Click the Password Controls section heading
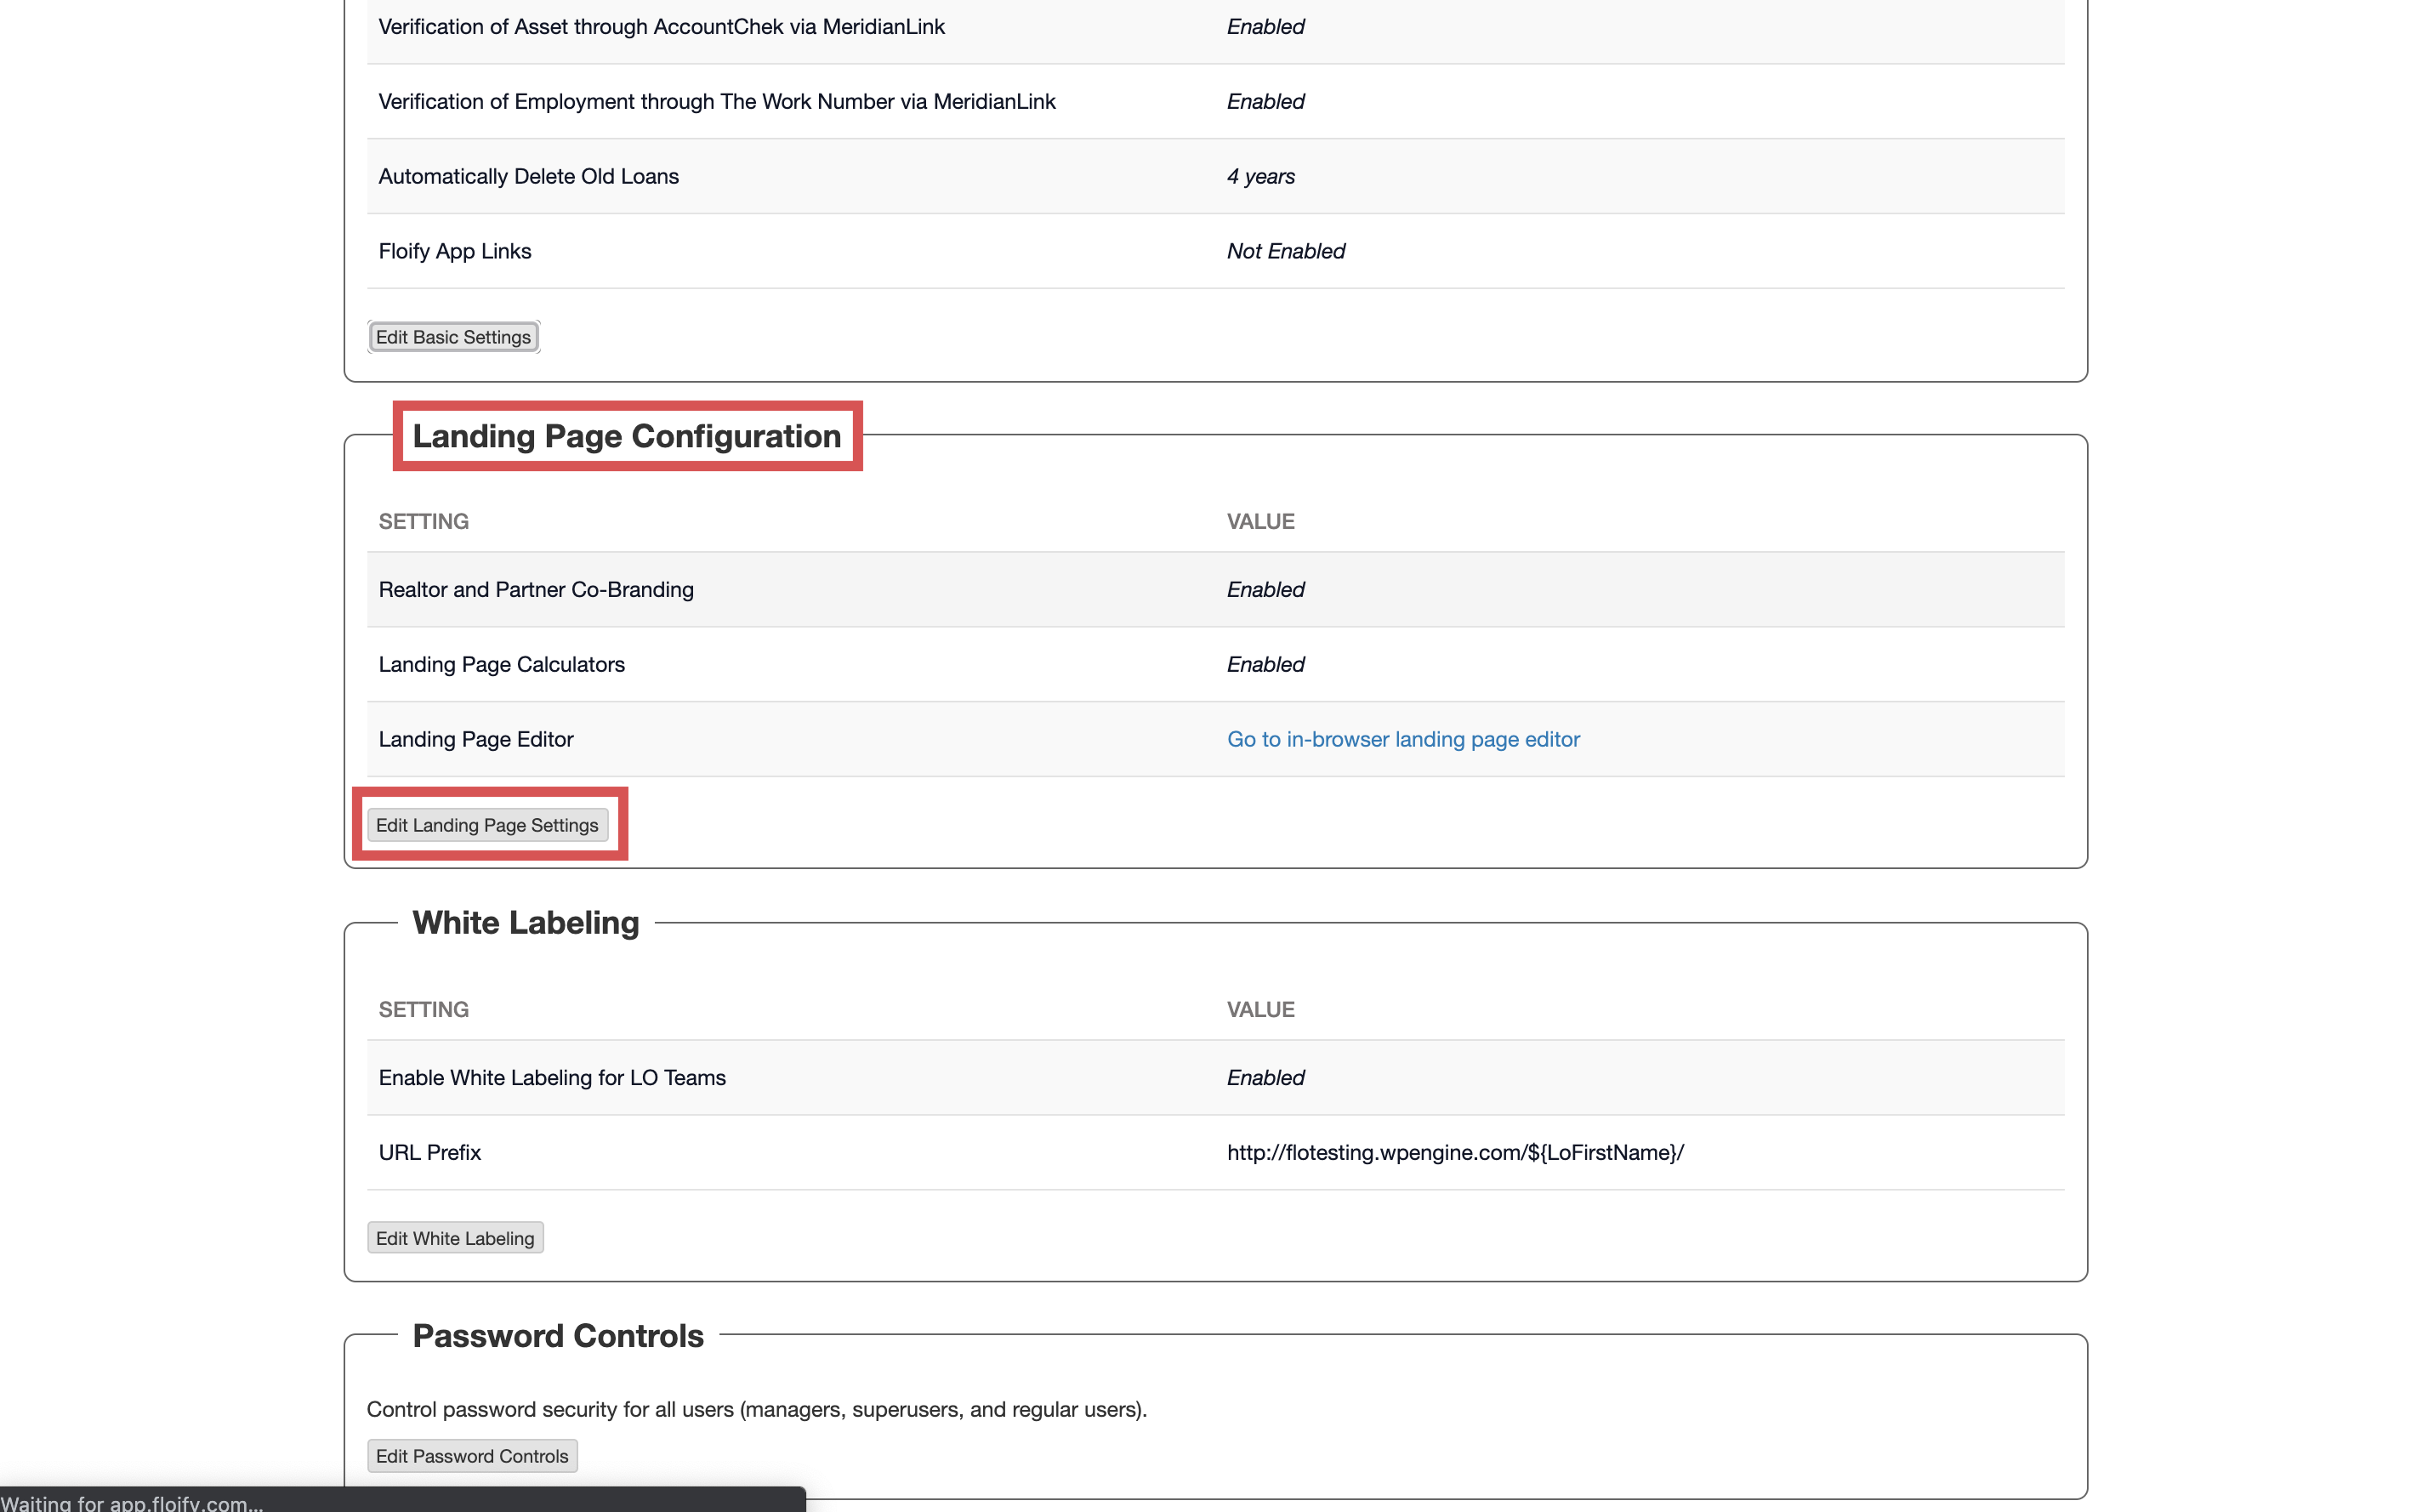The width and height of the screenshot is (2422, 1512). (558, 1336)
